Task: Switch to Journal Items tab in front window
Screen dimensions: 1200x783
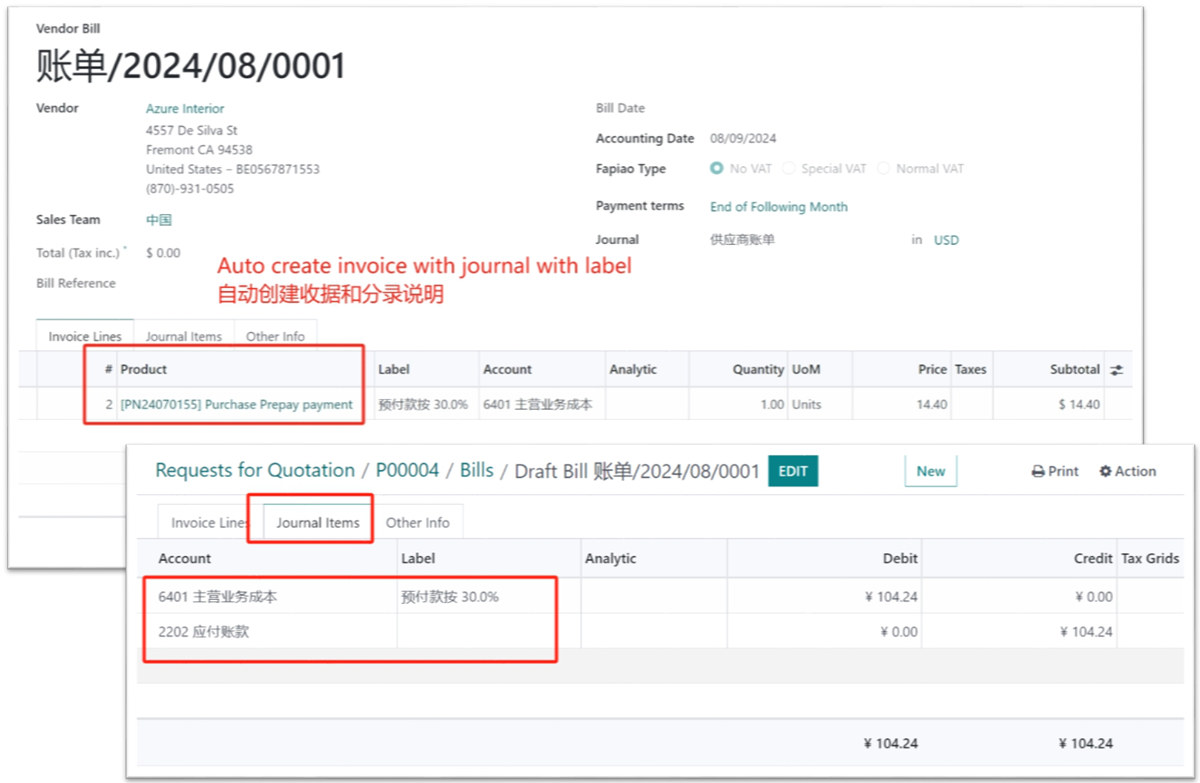Action: click(318, 523)
